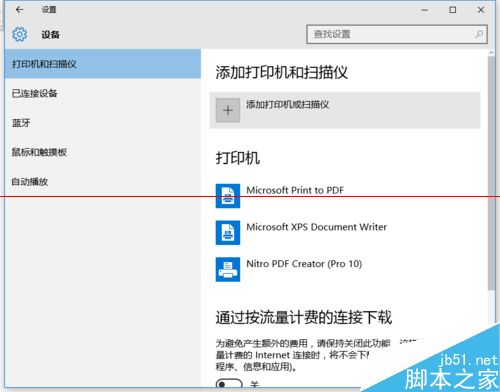Close the Settings window

click(481, 10)
